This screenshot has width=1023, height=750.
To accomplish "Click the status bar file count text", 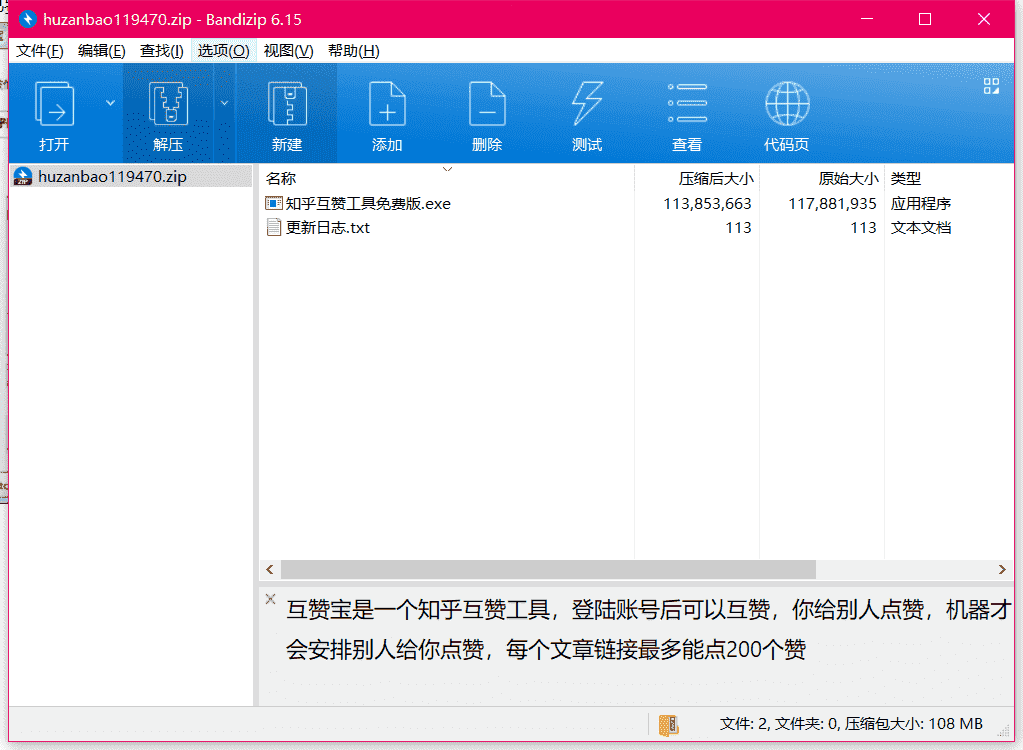I will (851, 724).
